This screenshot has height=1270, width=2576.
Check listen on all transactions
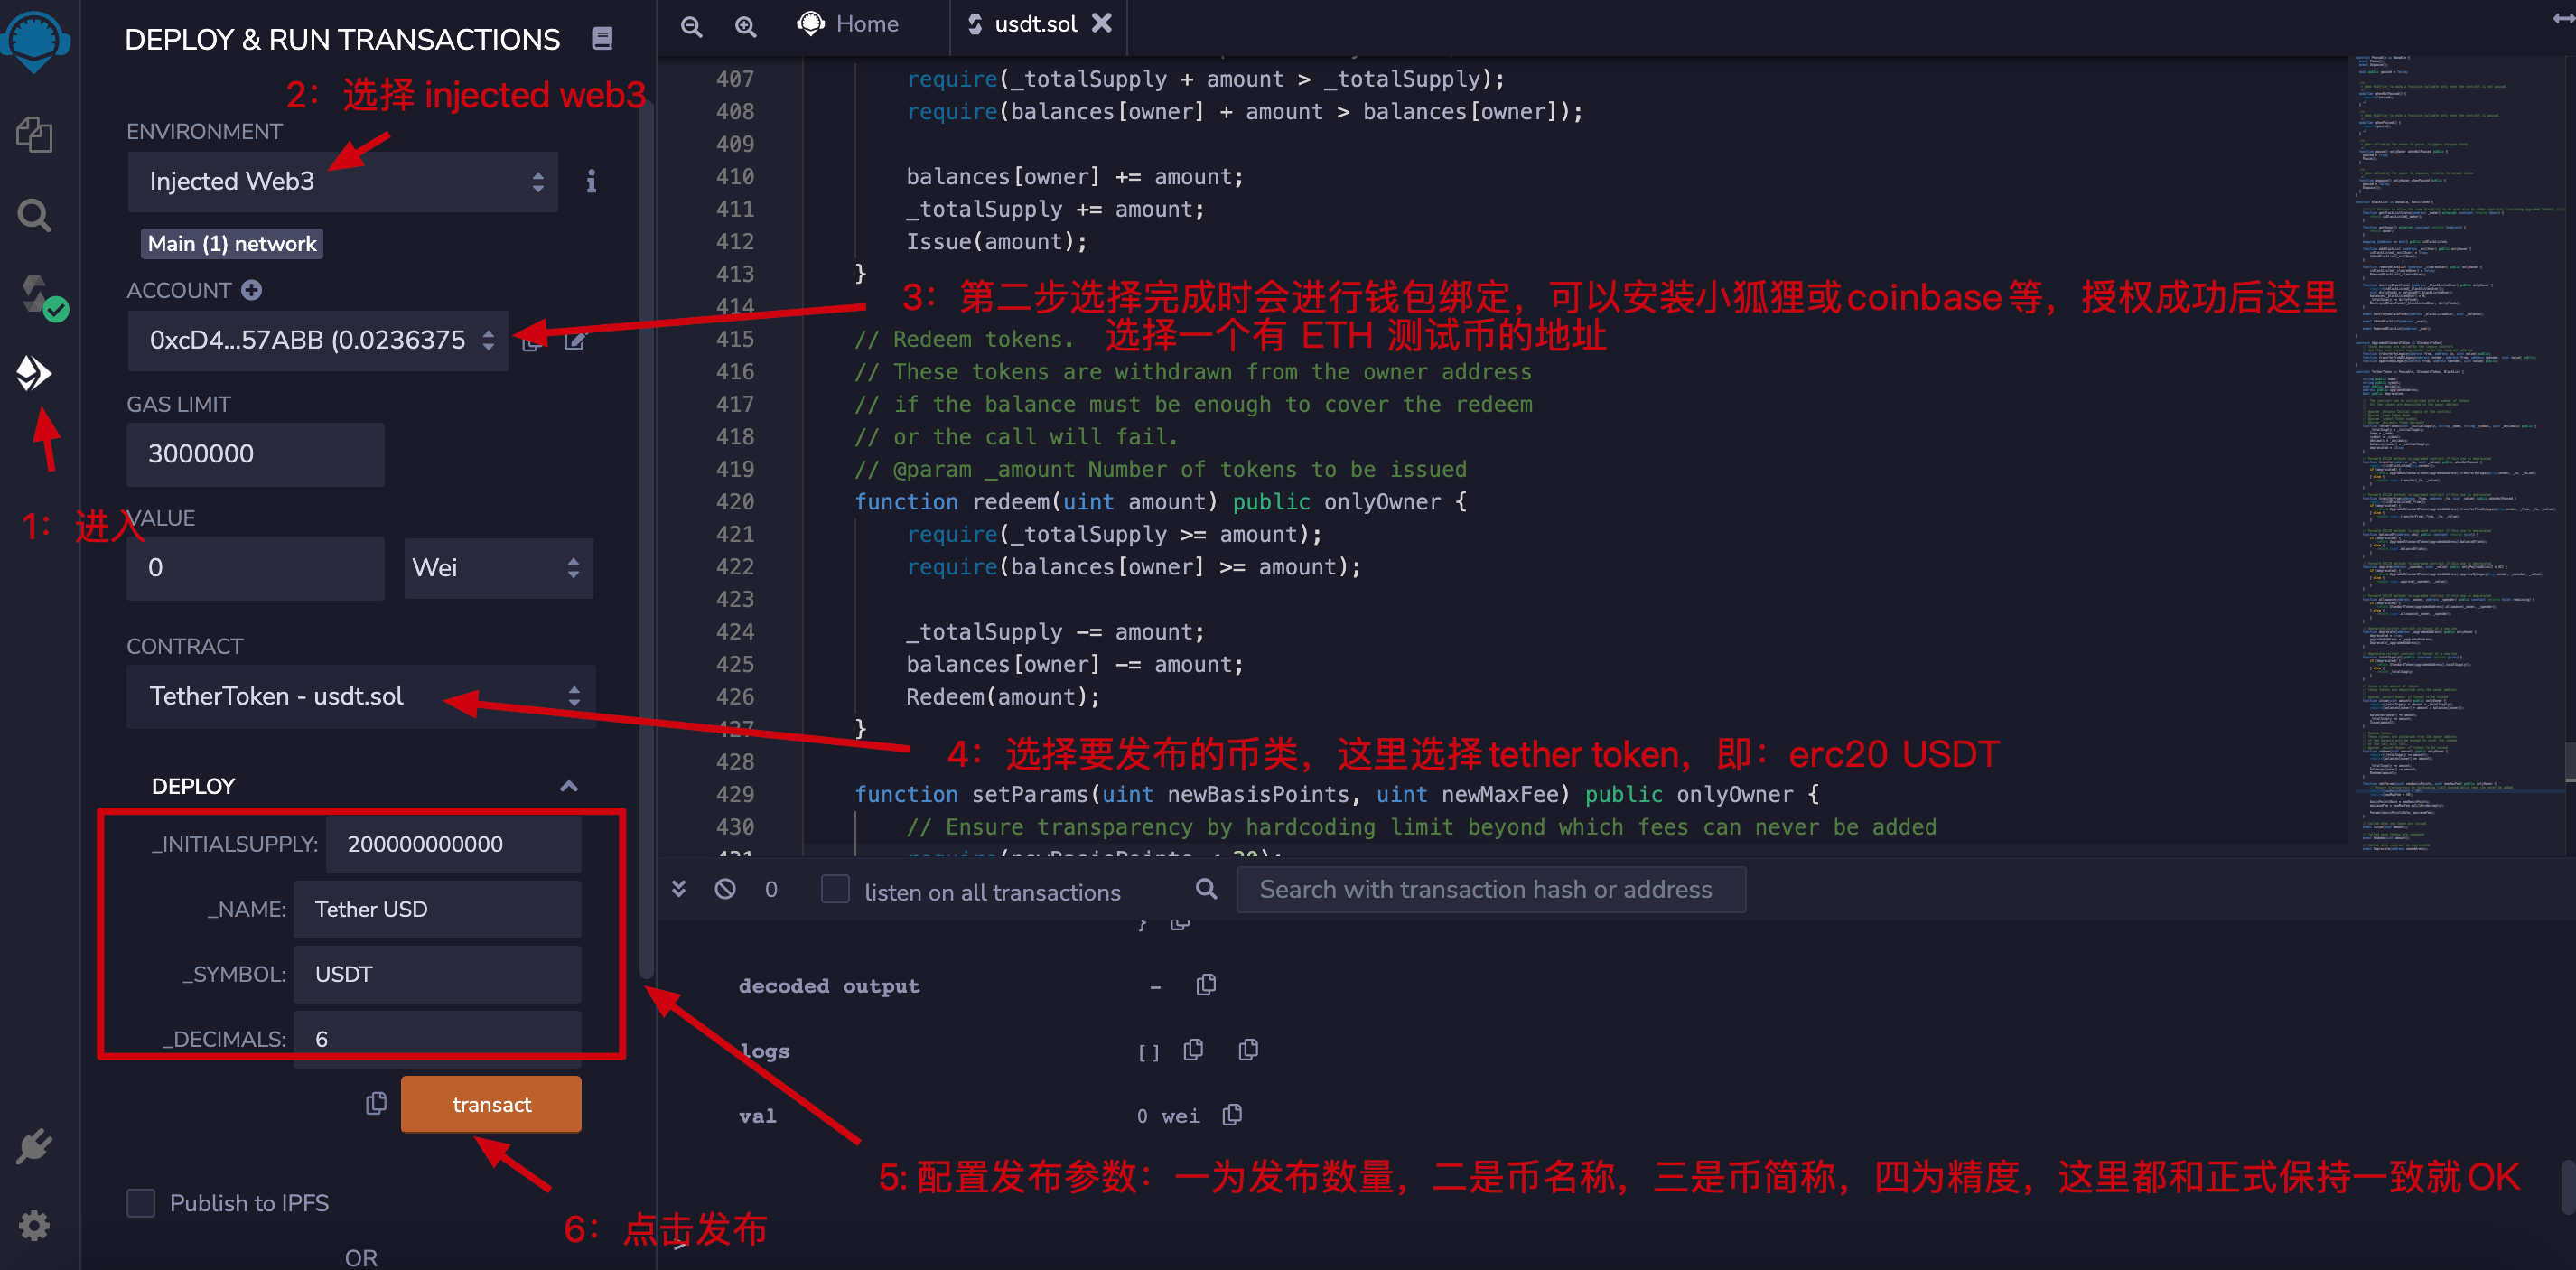834,889
